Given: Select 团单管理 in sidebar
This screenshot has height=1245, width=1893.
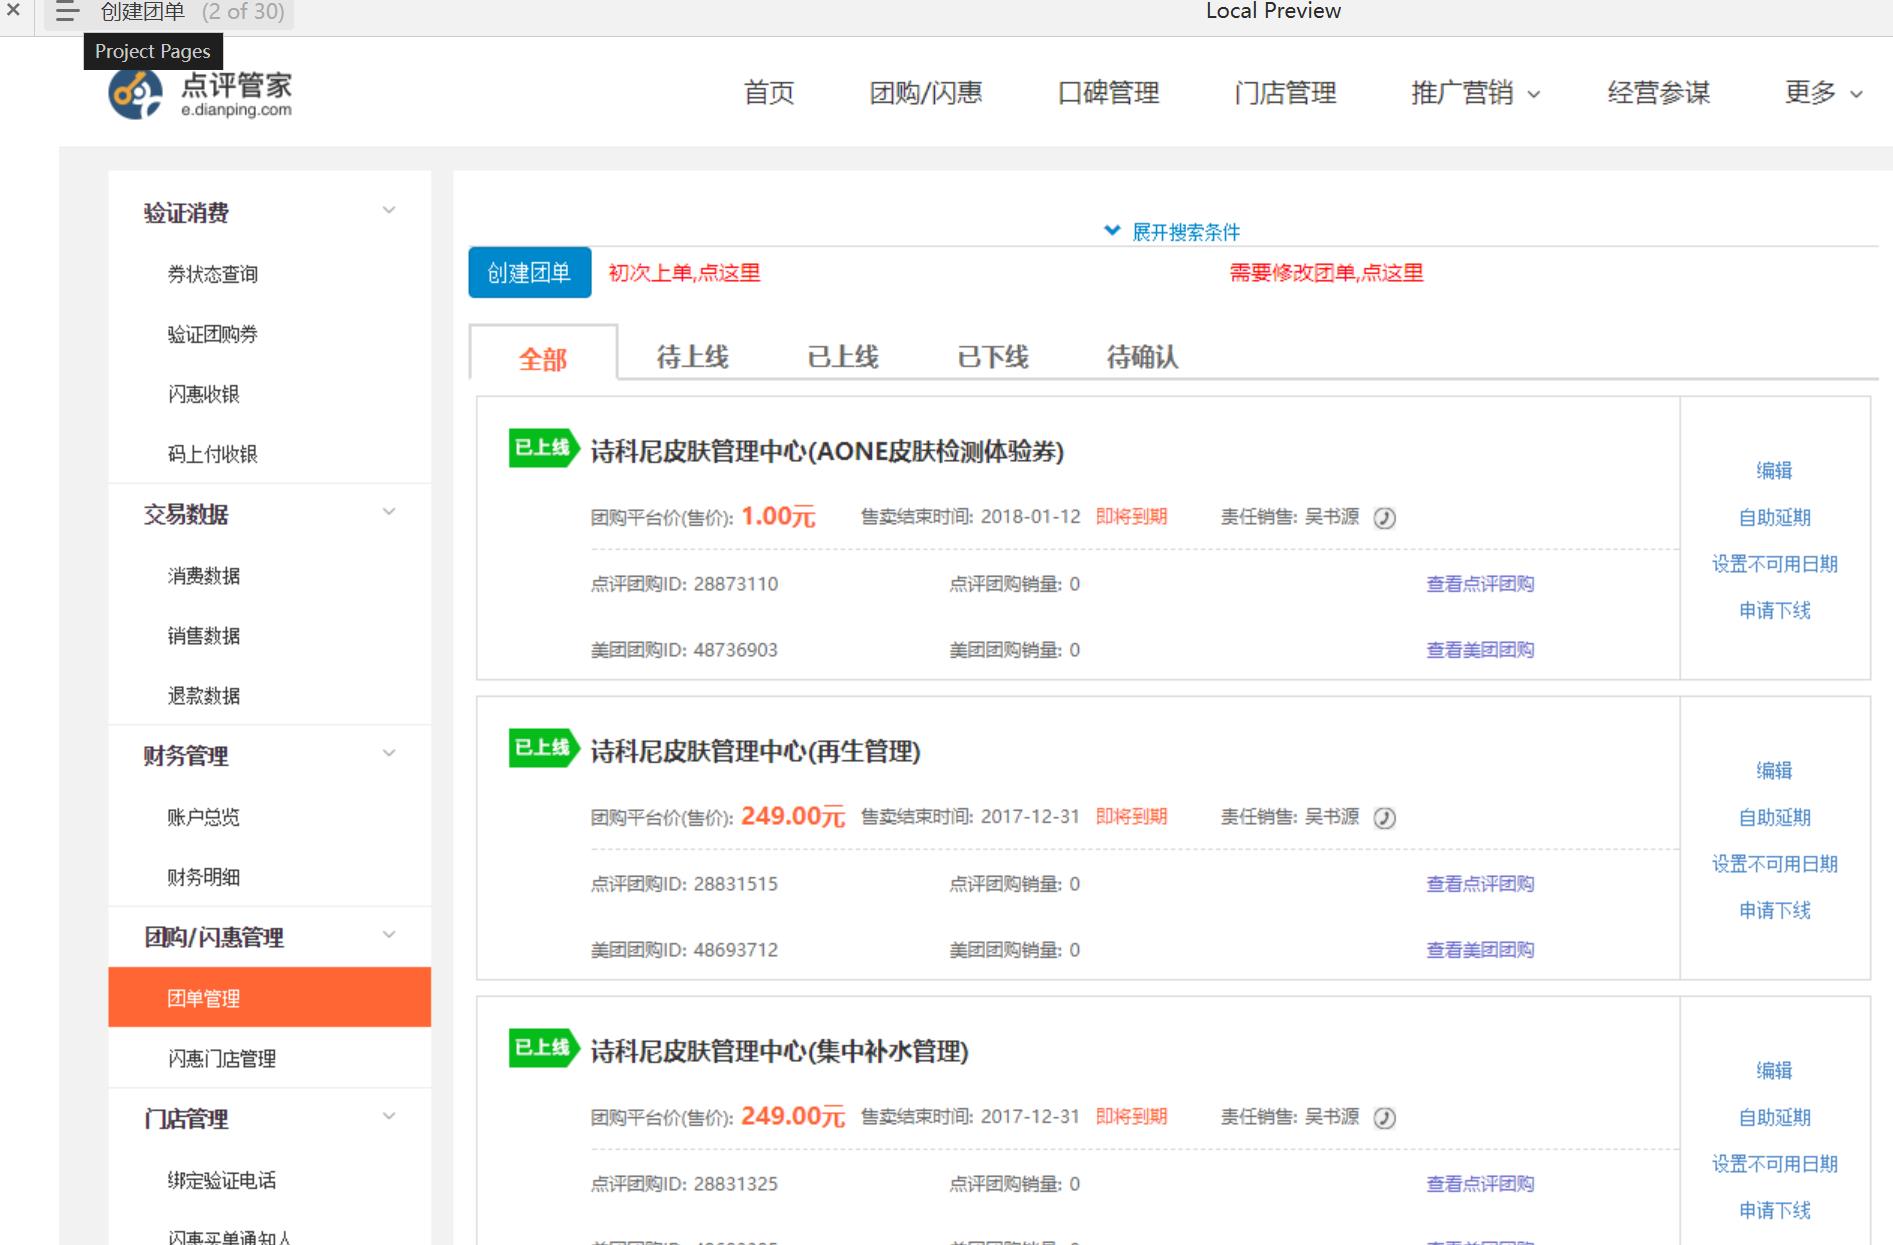Looking at the screenshot, I should (269, 997).
